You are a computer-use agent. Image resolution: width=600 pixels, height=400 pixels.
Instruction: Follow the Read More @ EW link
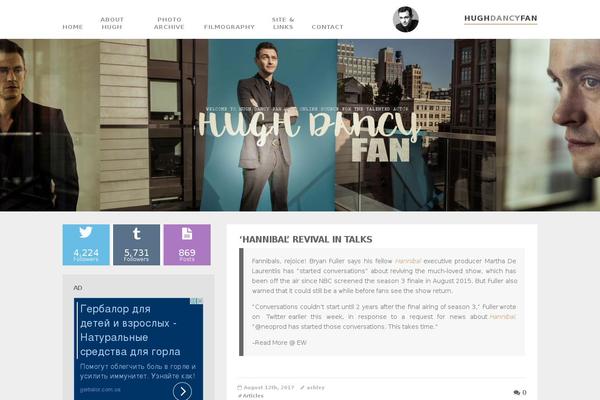280,343
